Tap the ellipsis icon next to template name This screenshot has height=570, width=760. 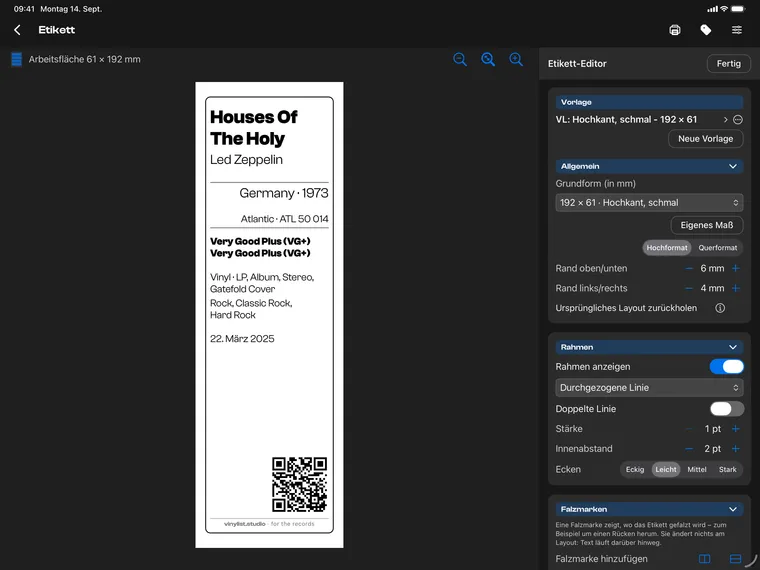(x=738, y=120)
